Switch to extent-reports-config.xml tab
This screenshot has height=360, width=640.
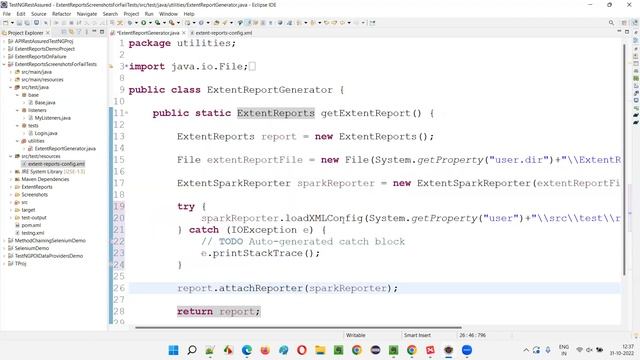coord(223,33)
